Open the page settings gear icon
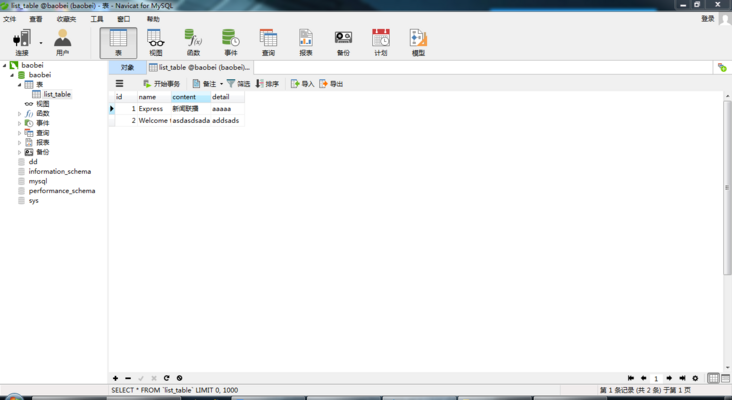Screen dimensions: 732x400 pos(695,378)
